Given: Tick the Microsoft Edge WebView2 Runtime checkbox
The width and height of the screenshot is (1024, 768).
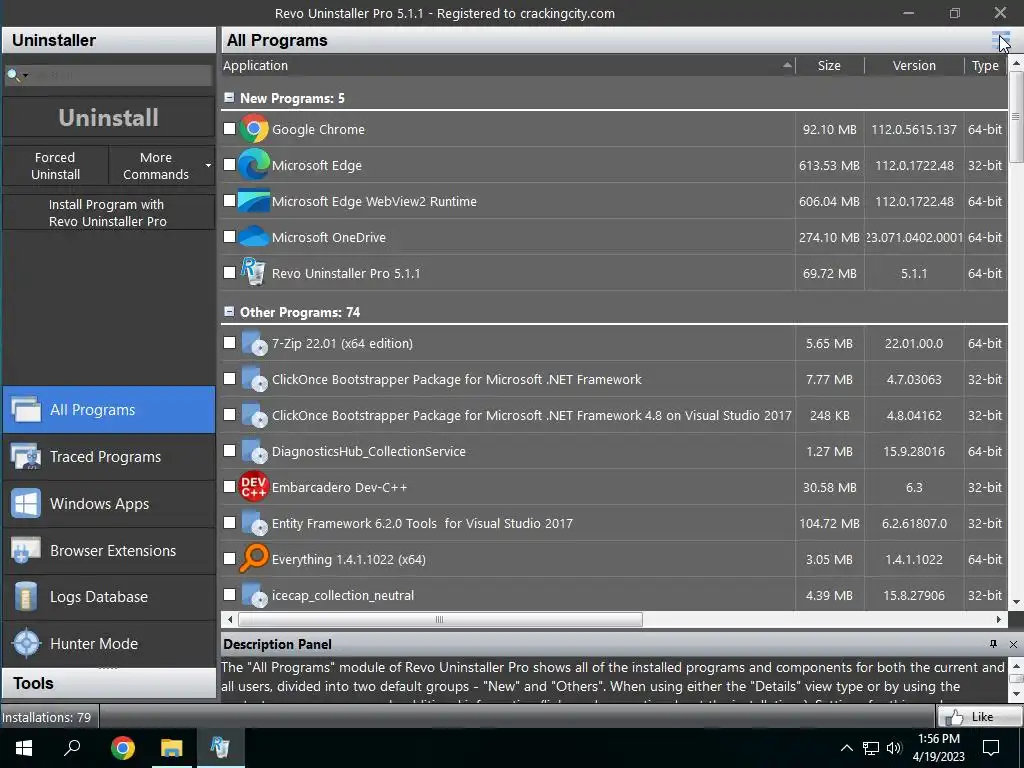Looking at the screenshot, I should click(x=229, y=200).
